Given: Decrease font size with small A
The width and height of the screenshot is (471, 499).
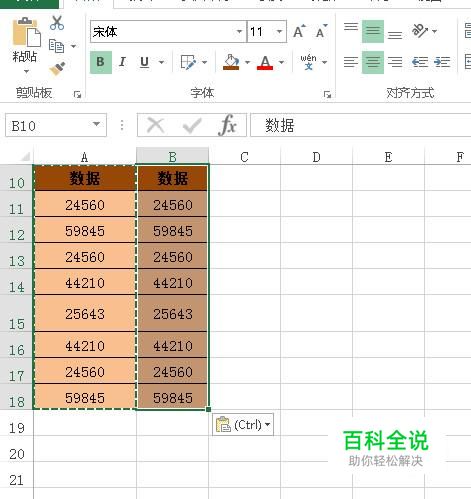Looking at the screenshot, I should click(321, 32).
